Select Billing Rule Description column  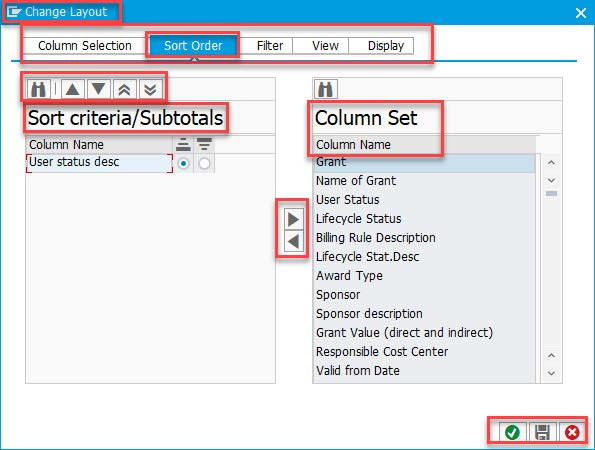425,238
